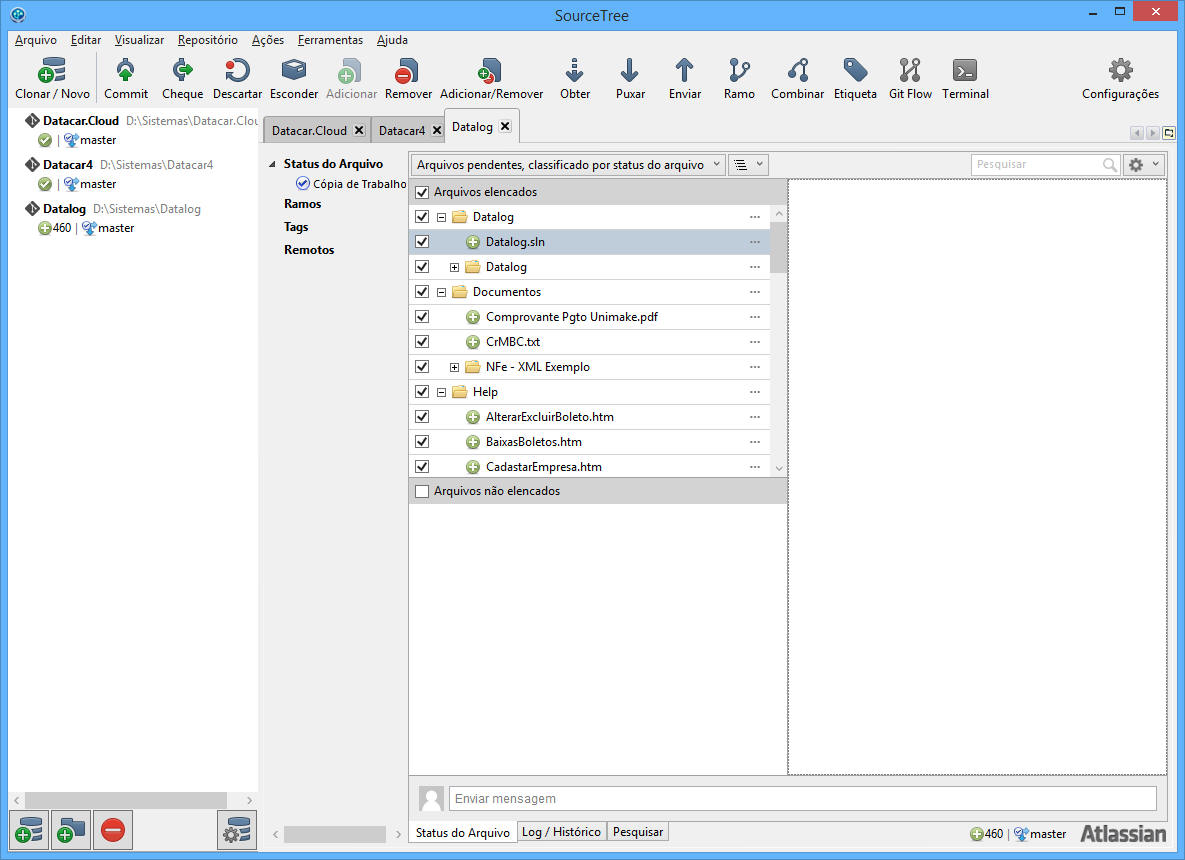Image resolution: width=1185 pixels, height=860 pixels.
Task: Click the add folder icon in bookmarks bar
Action: pos(71,830)
